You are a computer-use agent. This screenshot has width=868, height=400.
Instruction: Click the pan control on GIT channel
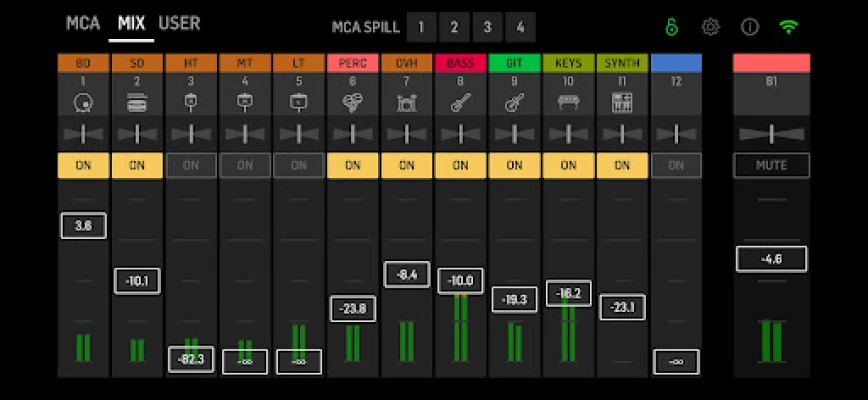click(514, 134)
